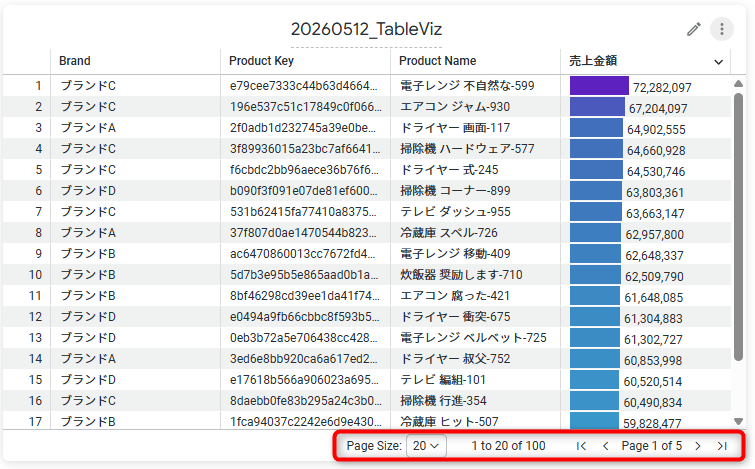Go to the first page
755x469 pixels.
tap(581, 446)
